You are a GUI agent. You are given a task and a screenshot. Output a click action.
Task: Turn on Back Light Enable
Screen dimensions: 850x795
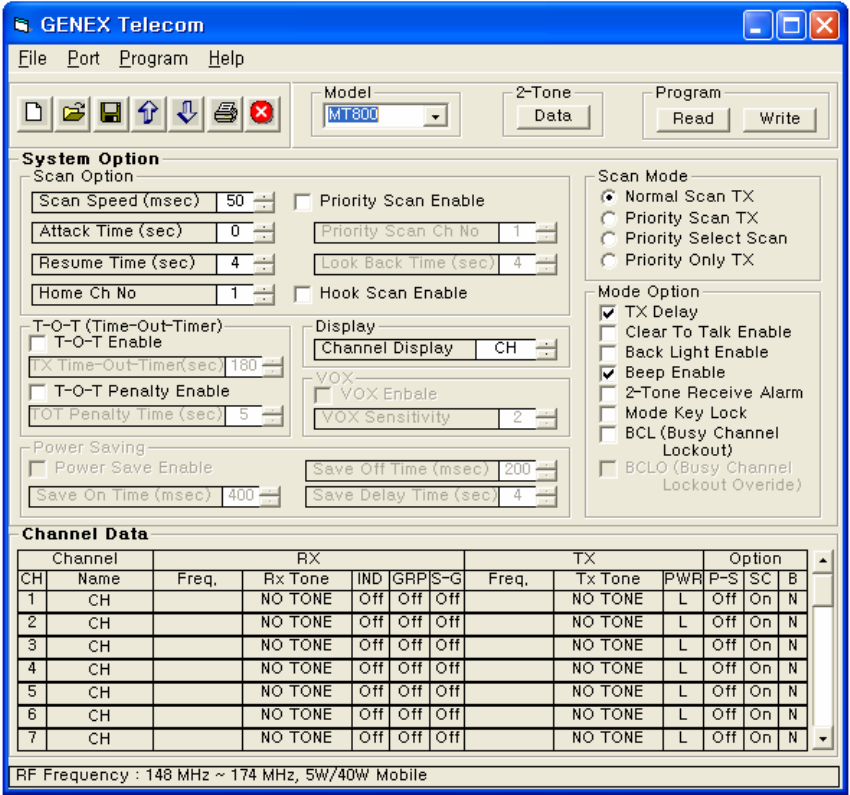tap(608, 353)
